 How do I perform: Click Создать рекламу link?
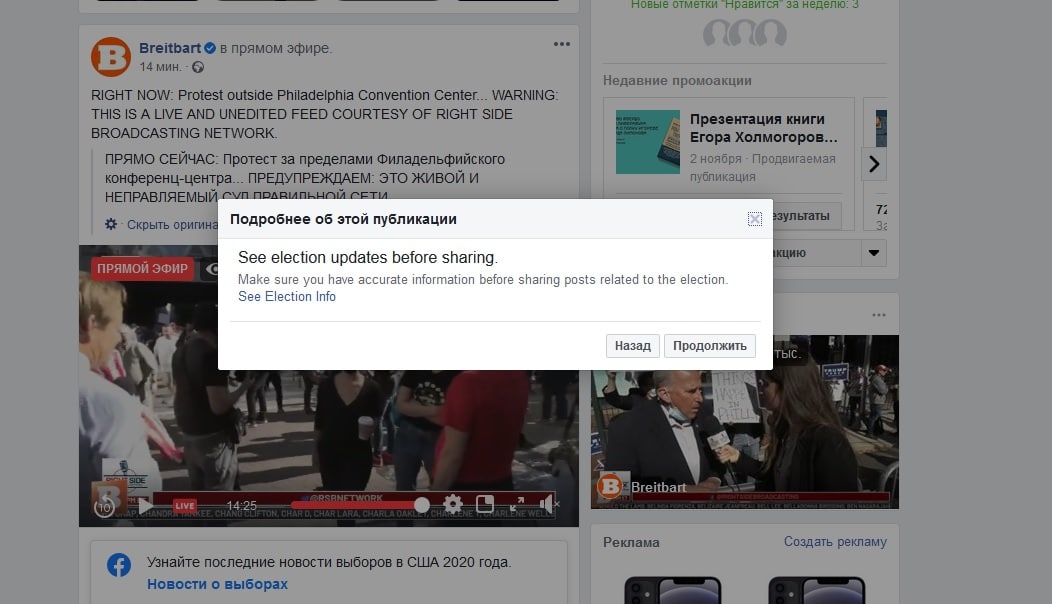(835, 542)
